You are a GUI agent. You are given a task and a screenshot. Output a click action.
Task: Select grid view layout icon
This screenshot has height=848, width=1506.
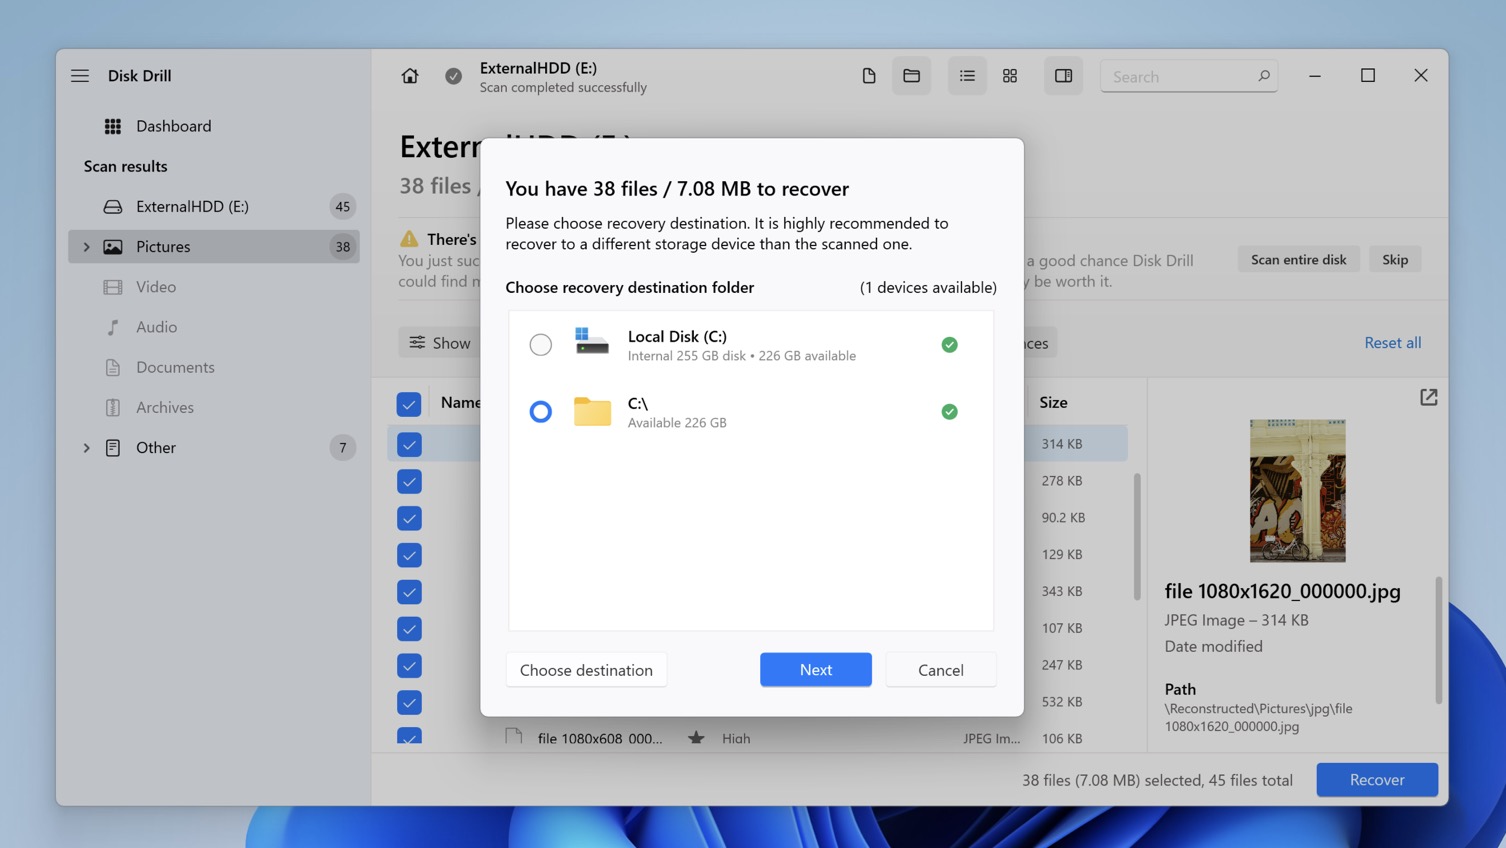(1010, 76)
